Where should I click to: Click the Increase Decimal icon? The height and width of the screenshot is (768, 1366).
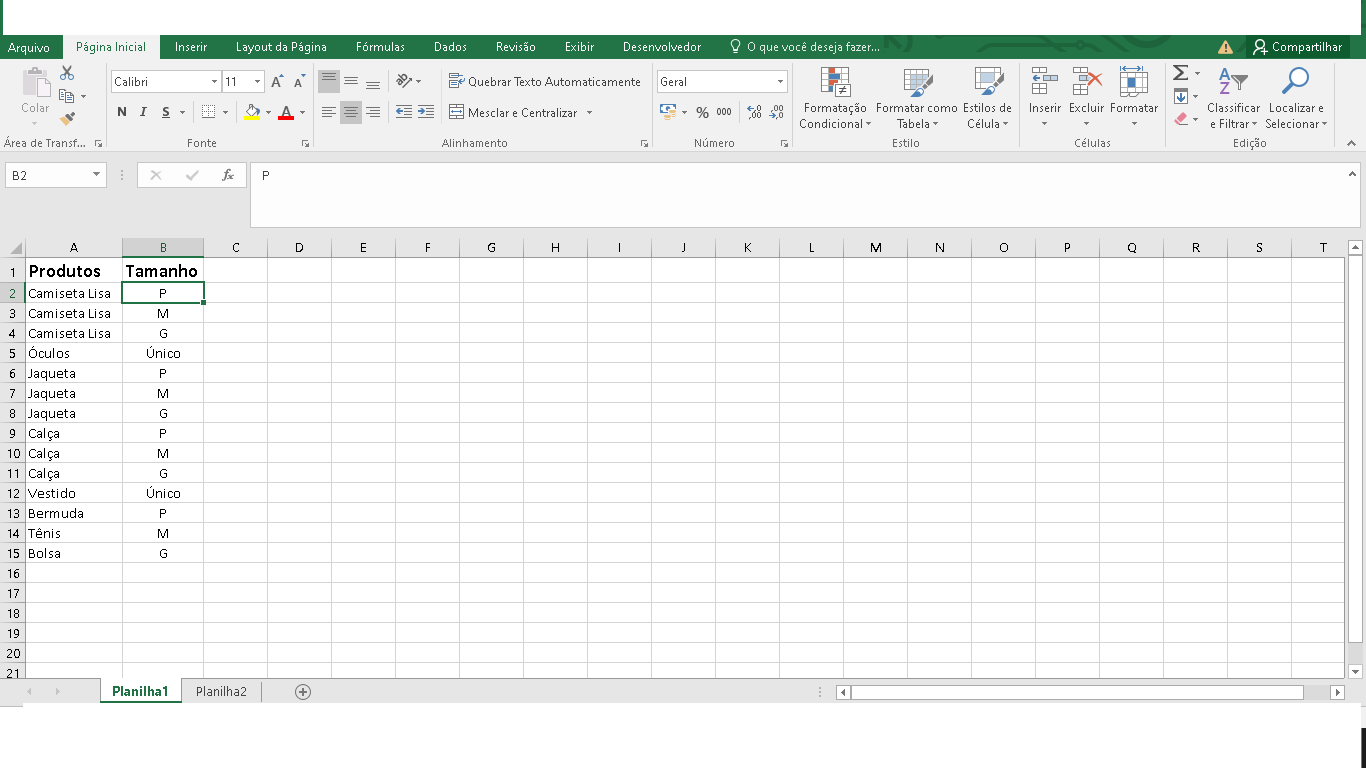tap(754, 112)
